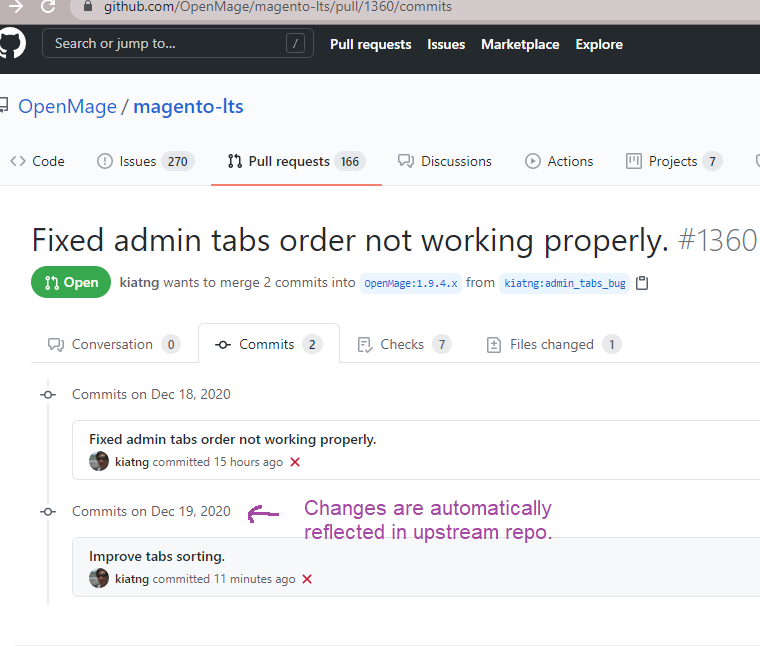This screenshot has height=647, width=760.
Task: Copy branch name using clipboard icon
Action: [642, 283]
